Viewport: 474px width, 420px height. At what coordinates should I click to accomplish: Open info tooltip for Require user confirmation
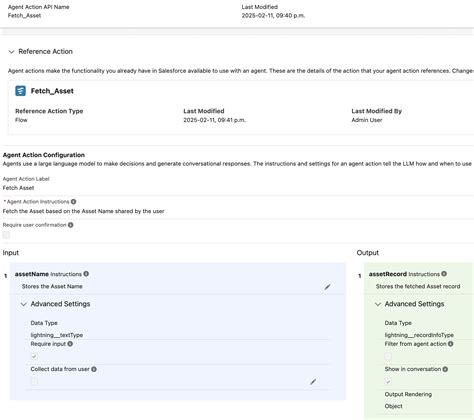(x=70, y=225)
